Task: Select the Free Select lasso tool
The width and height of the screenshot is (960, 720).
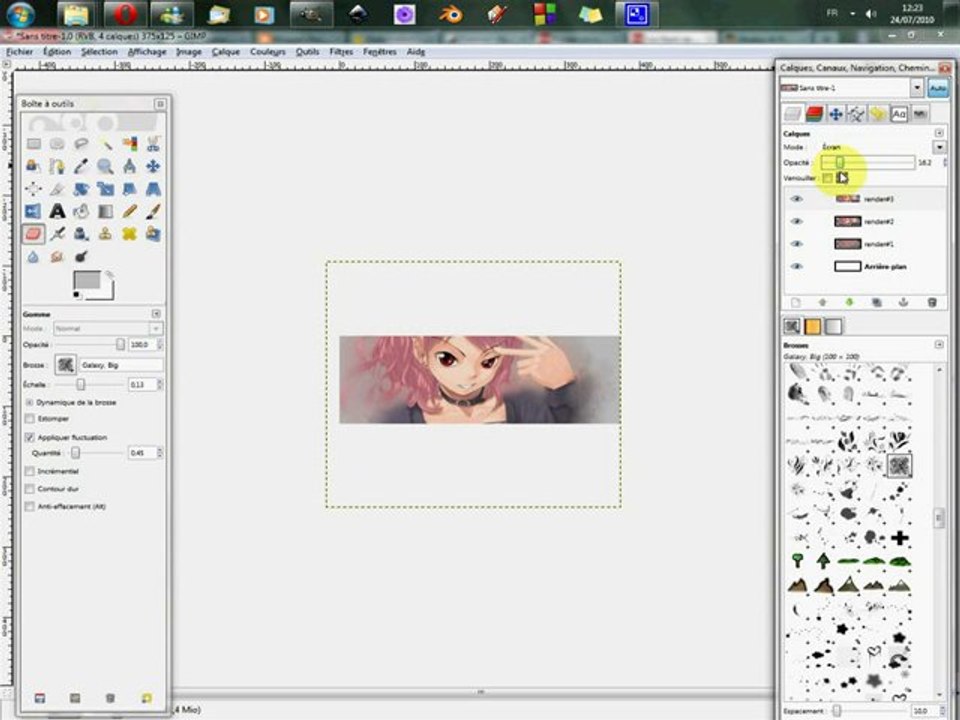Action: [81, 144]
